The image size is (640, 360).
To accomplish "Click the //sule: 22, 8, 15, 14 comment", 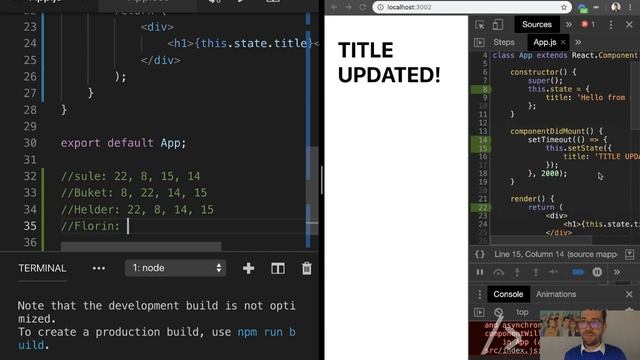I will (x=131, y=176).
